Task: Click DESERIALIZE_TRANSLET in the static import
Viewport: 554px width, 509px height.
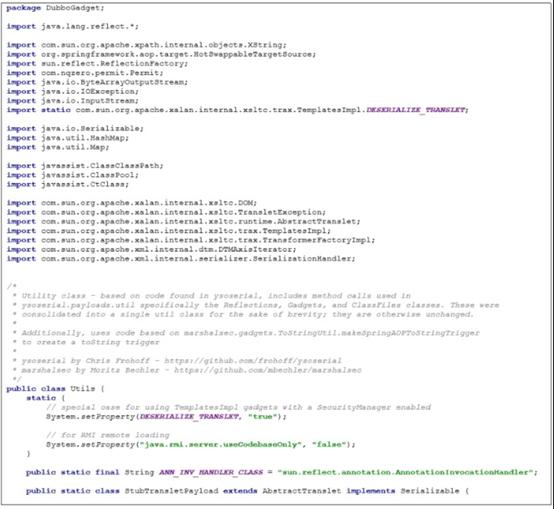Action: [x=416, y=110]
